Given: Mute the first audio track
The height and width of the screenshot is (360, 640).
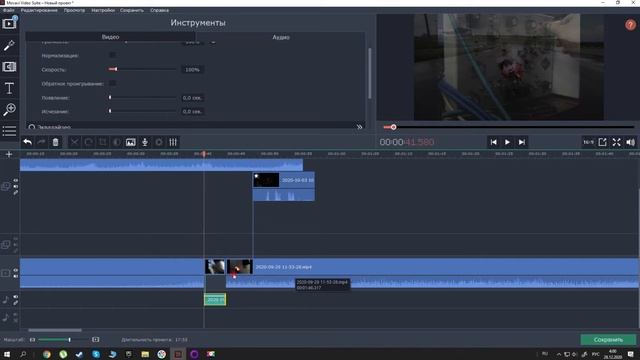Looking at the screenshot, I should pyautogui.click(x=16, y=297).
